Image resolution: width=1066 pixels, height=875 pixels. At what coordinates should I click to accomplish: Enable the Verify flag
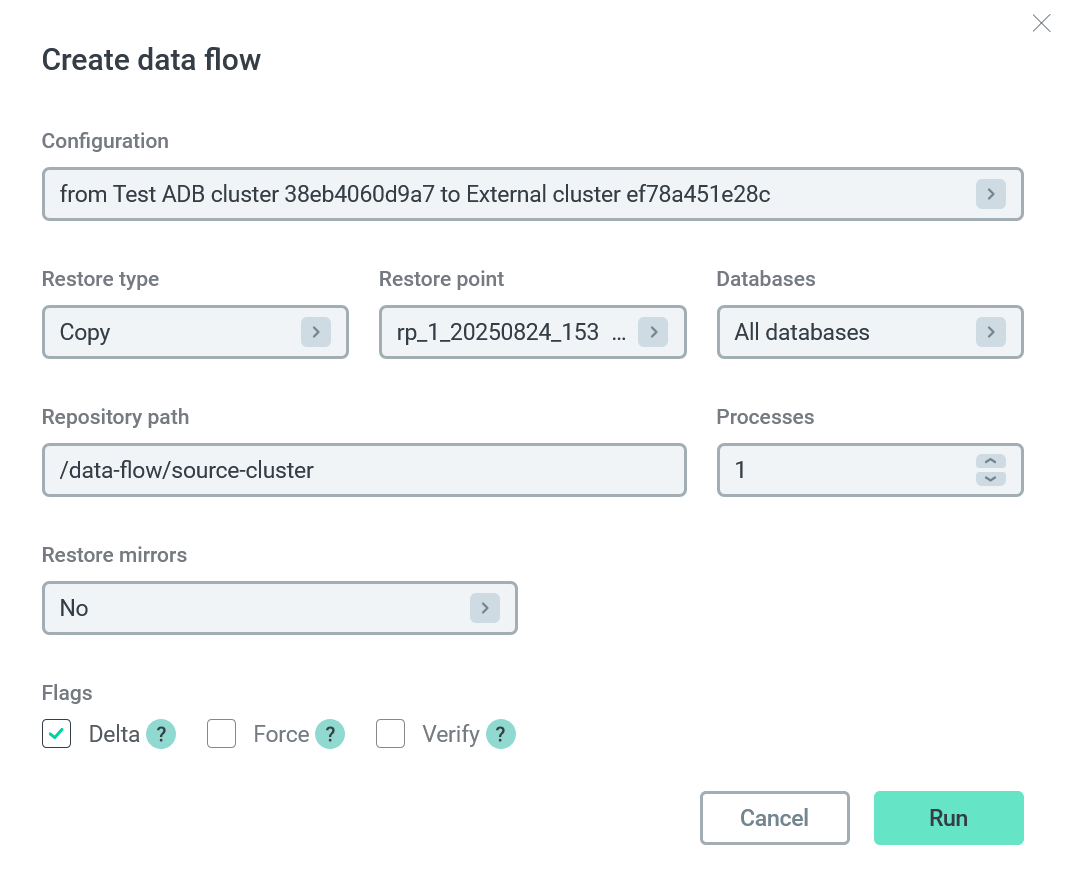(x=390, y=734)
